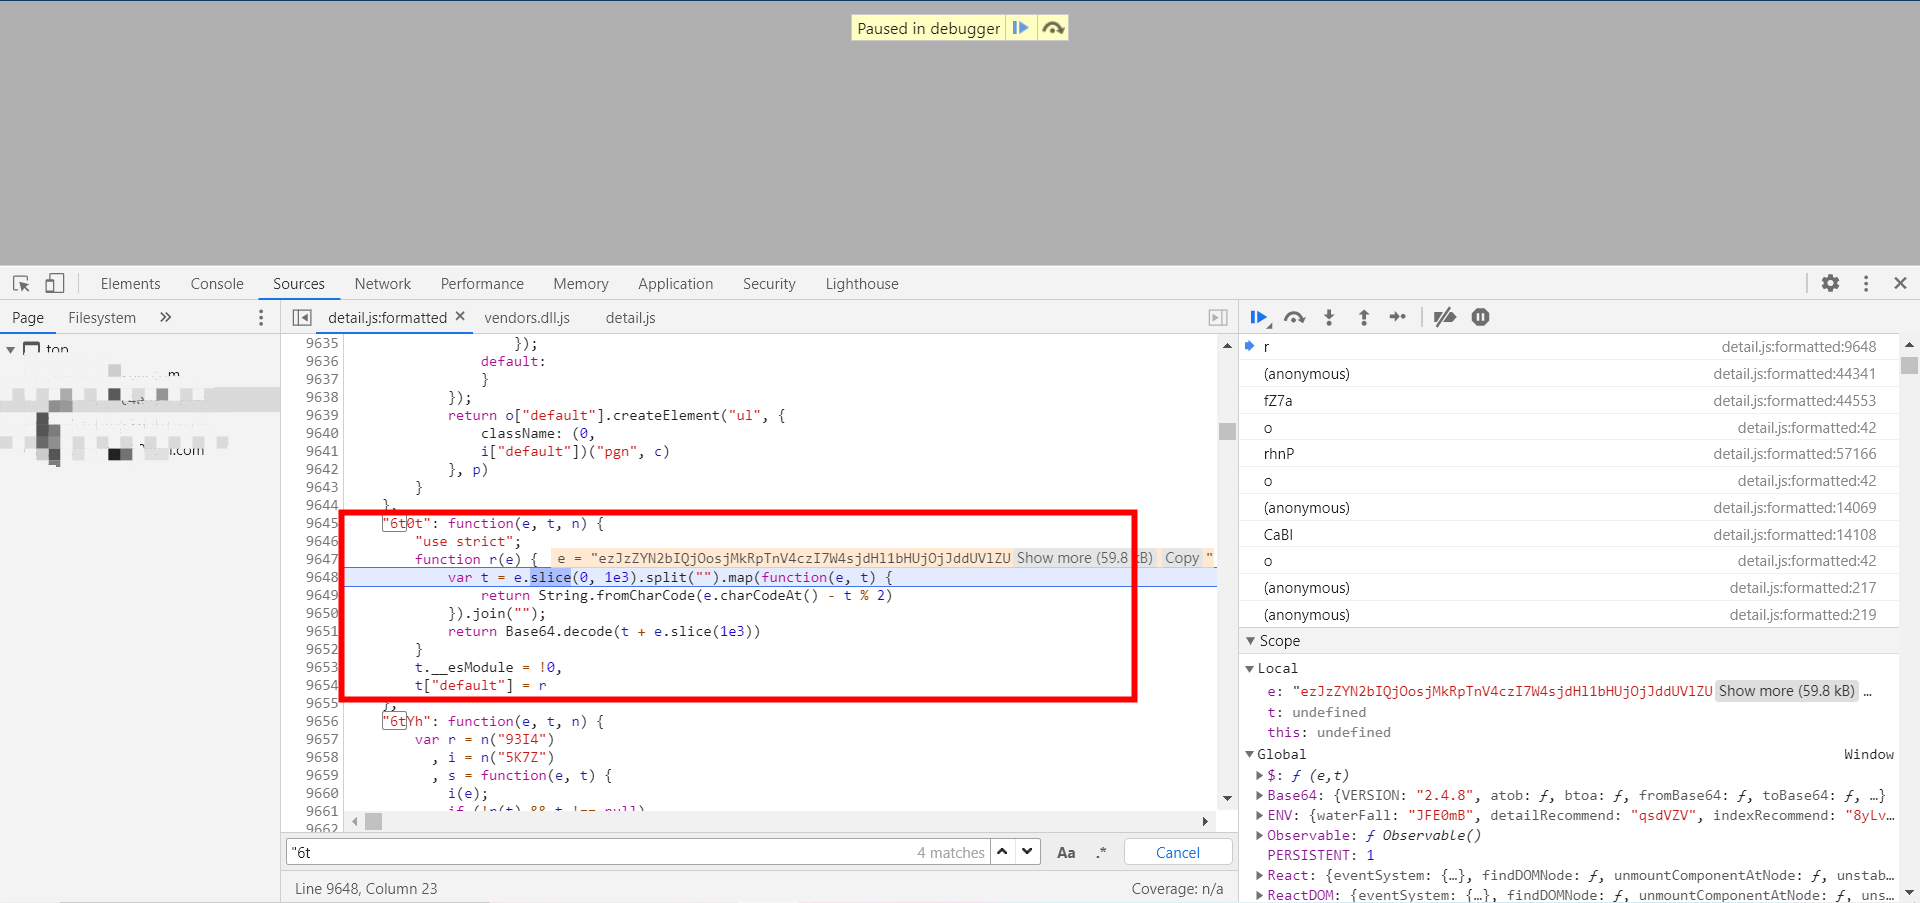Open the Memory tab
Screen dimensions: 1920x903
point(581,284)
